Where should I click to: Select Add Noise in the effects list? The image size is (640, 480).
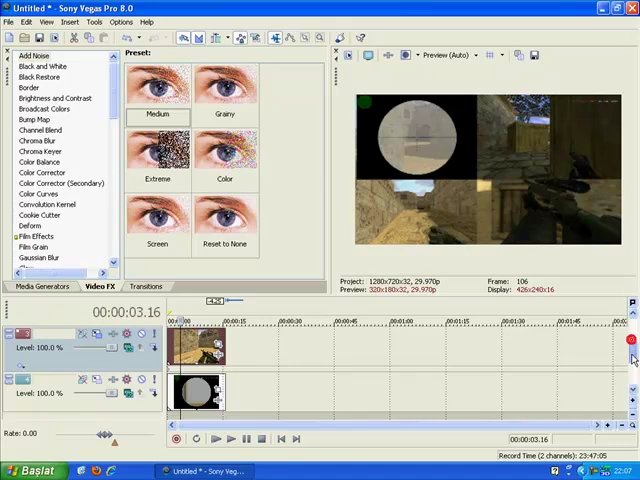pyautogui.click(x=34, y=56)
